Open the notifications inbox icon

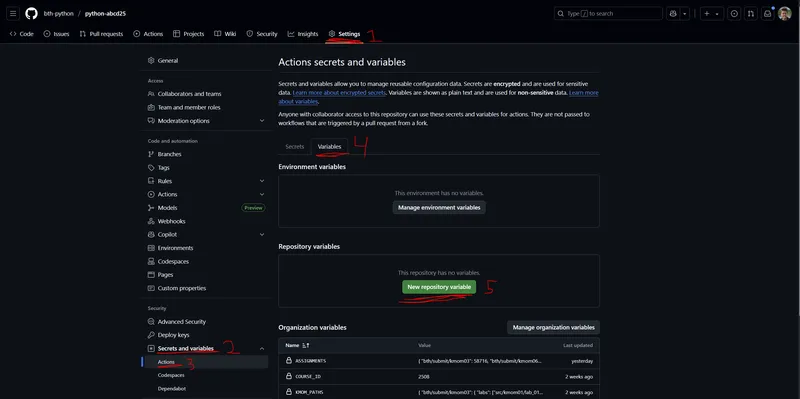coord(767,14)
